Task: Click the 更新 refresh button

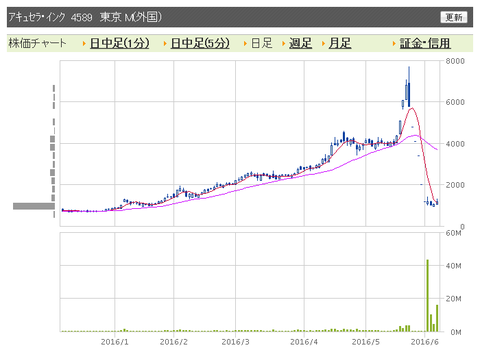Action: (454, 17)
